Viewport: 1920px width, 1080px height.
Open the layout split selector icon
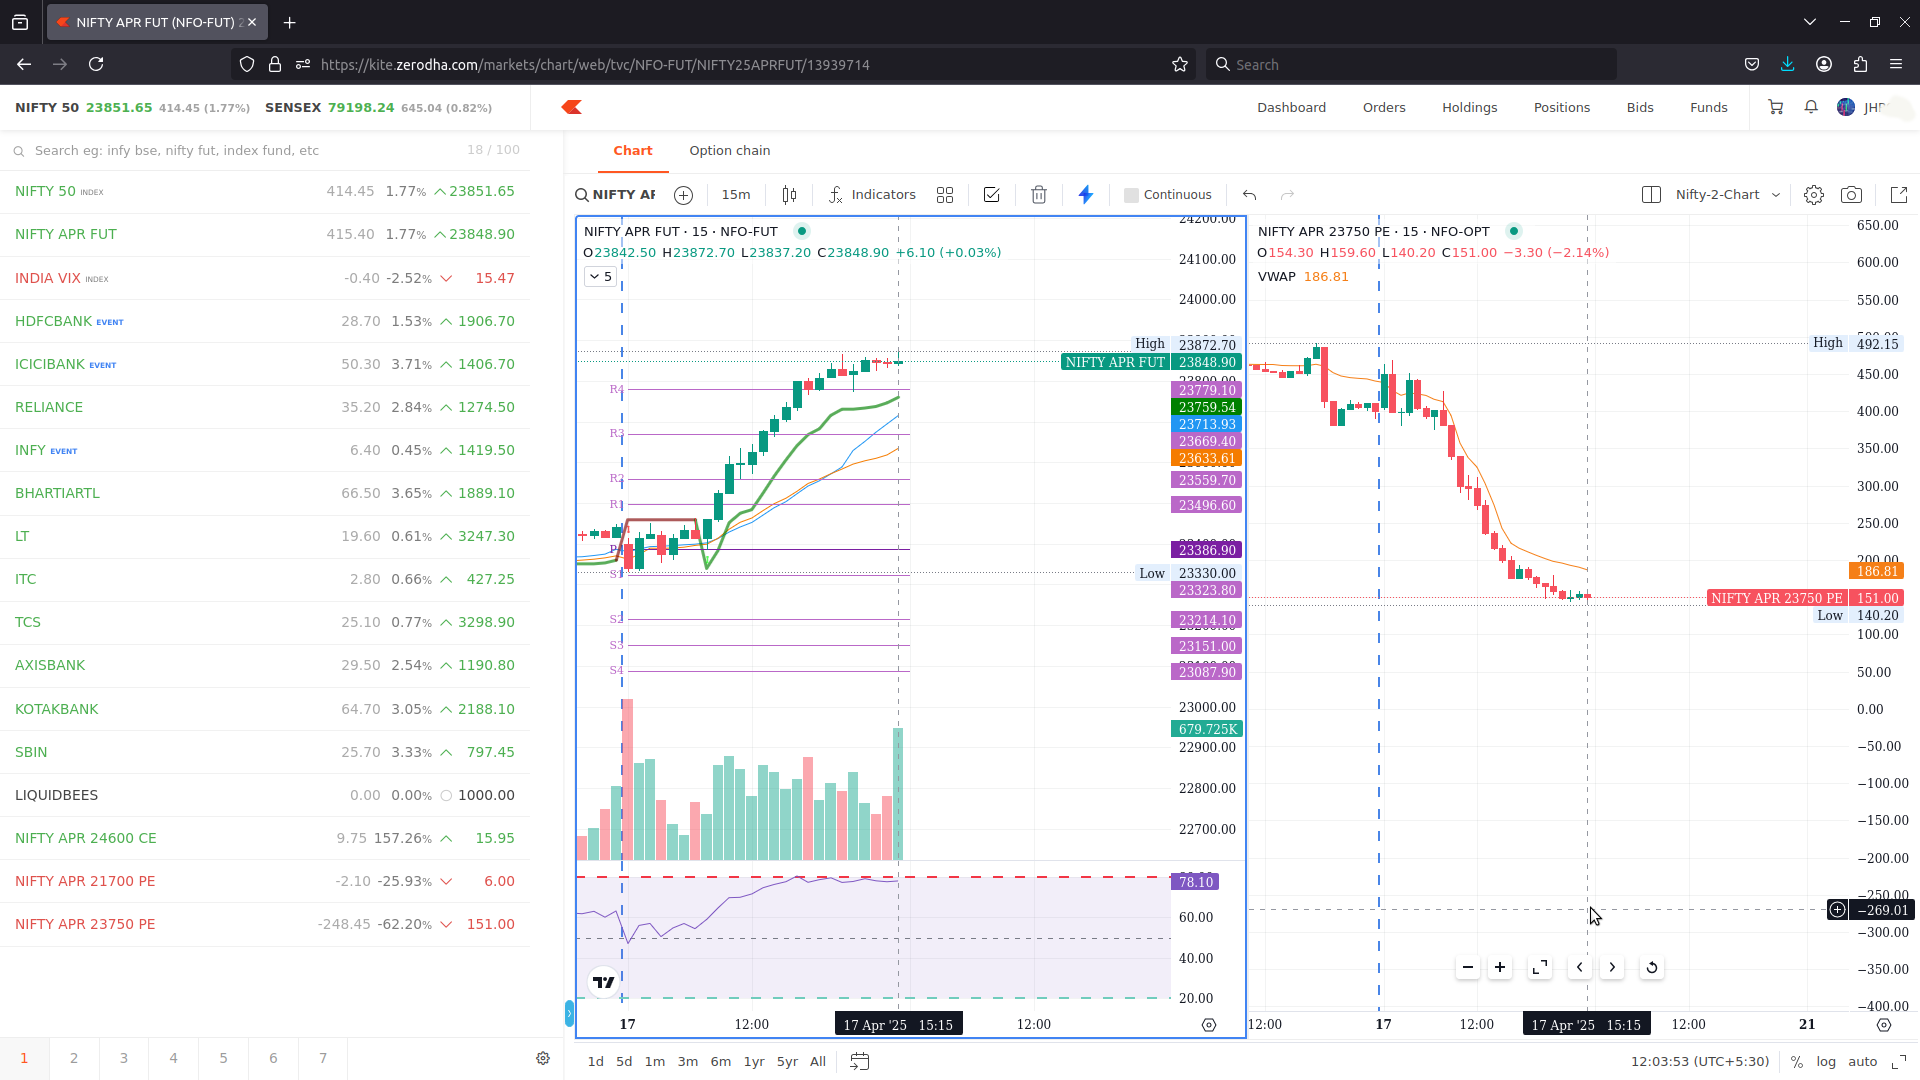(x=1651, y=195)
